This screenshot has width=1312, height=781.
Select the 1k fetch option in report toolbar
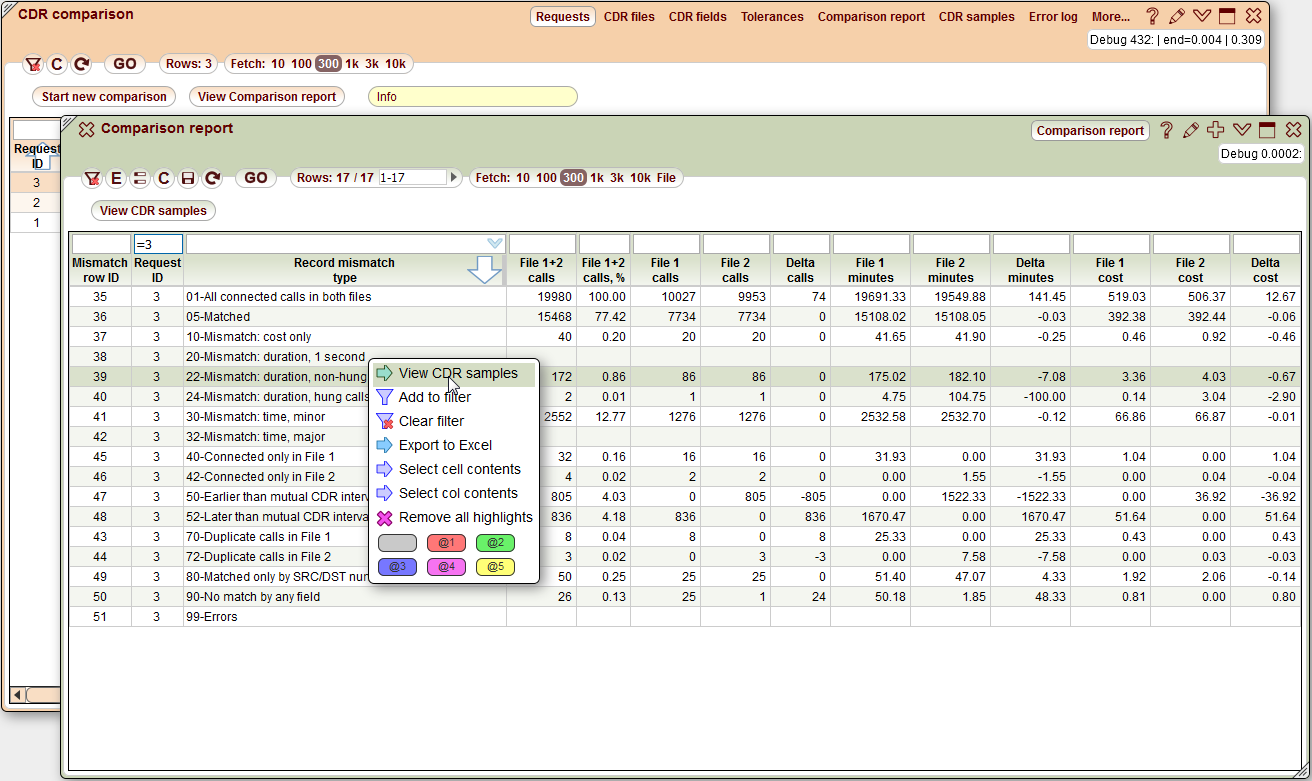597,178
